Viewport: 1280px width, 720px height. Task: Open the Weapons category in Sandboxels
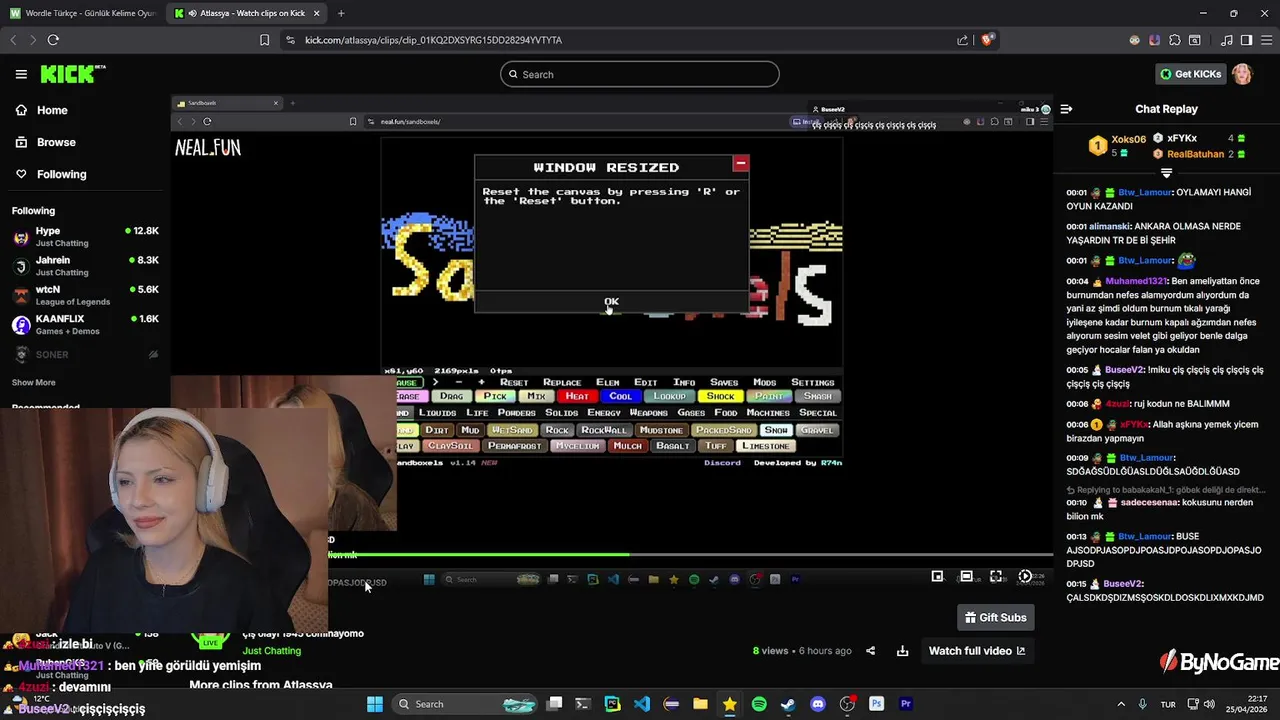648,413
